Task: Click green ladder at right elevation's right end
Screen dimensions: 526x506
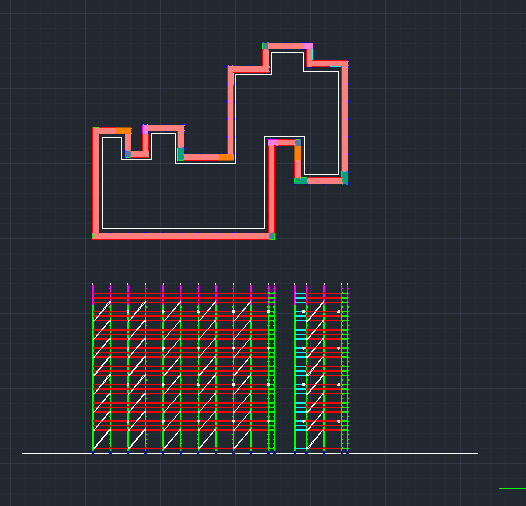Action: pos(345,371)
